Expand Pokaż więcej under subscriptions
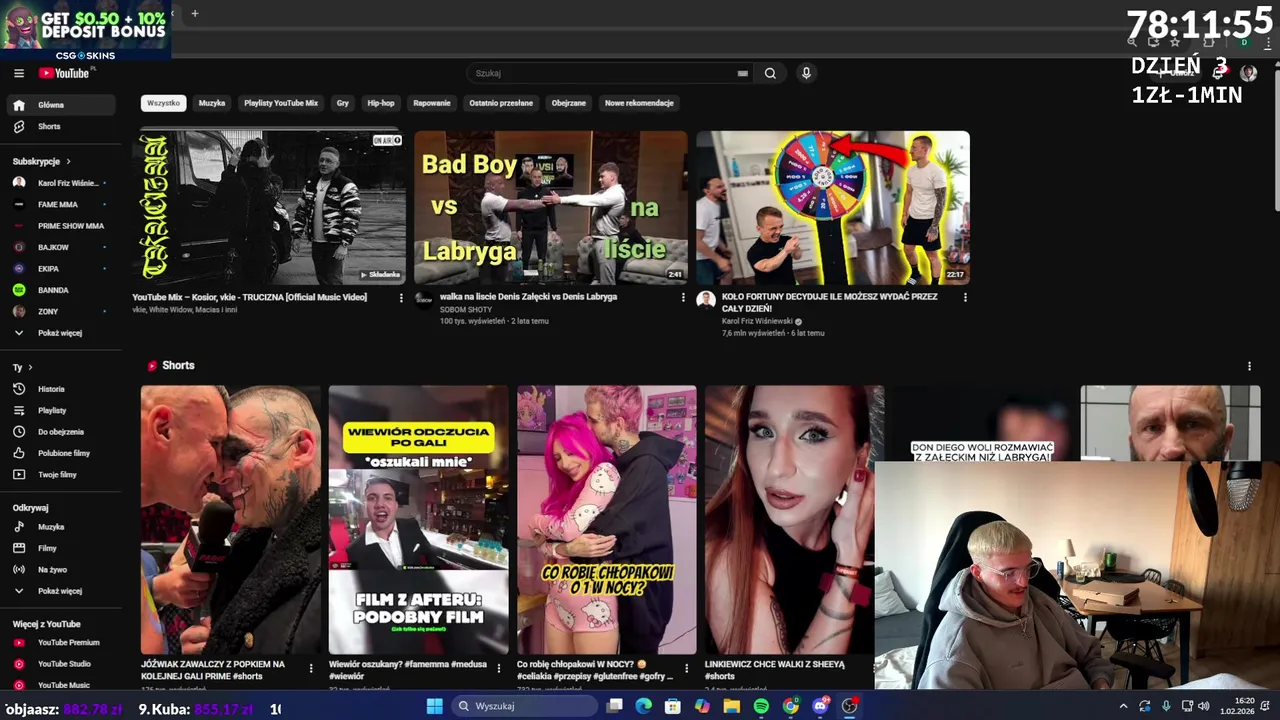 (62, 333)
